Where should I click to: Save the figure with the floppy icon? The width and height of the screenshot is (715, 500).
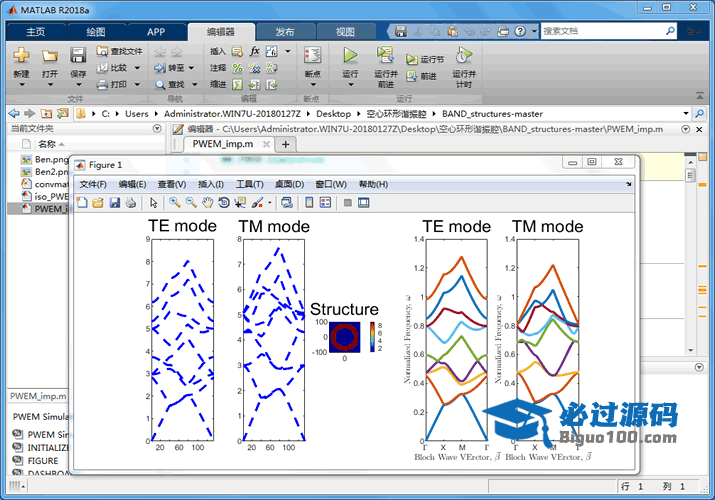click(x=114, y=203)
